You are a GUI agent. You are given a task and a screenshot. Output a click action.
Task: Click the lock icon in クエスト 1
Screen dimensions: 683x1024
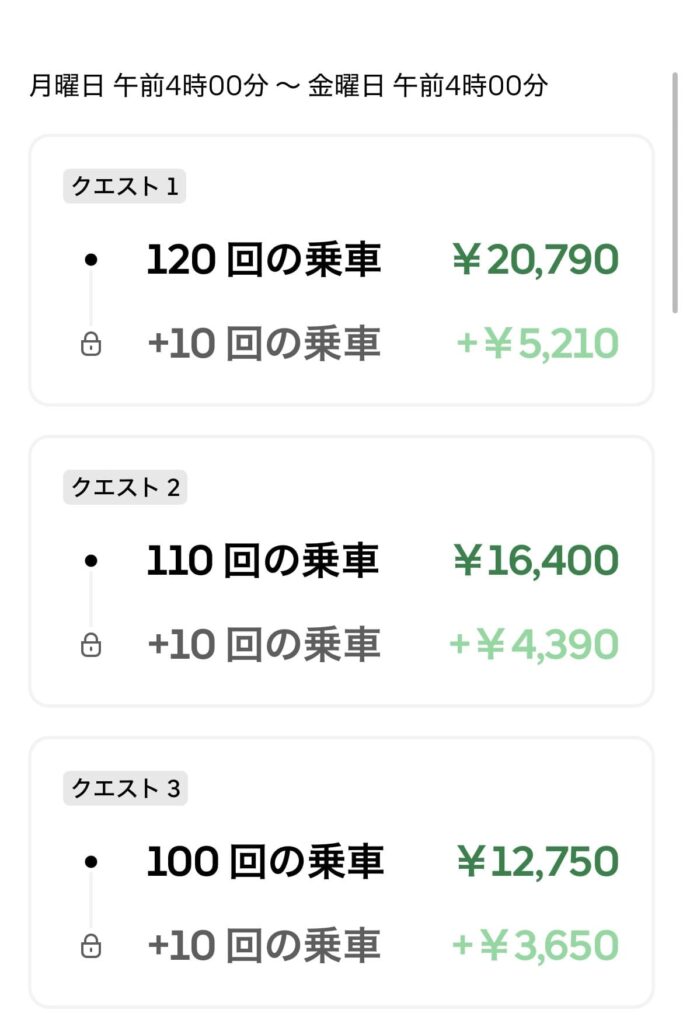pos(93,344)
